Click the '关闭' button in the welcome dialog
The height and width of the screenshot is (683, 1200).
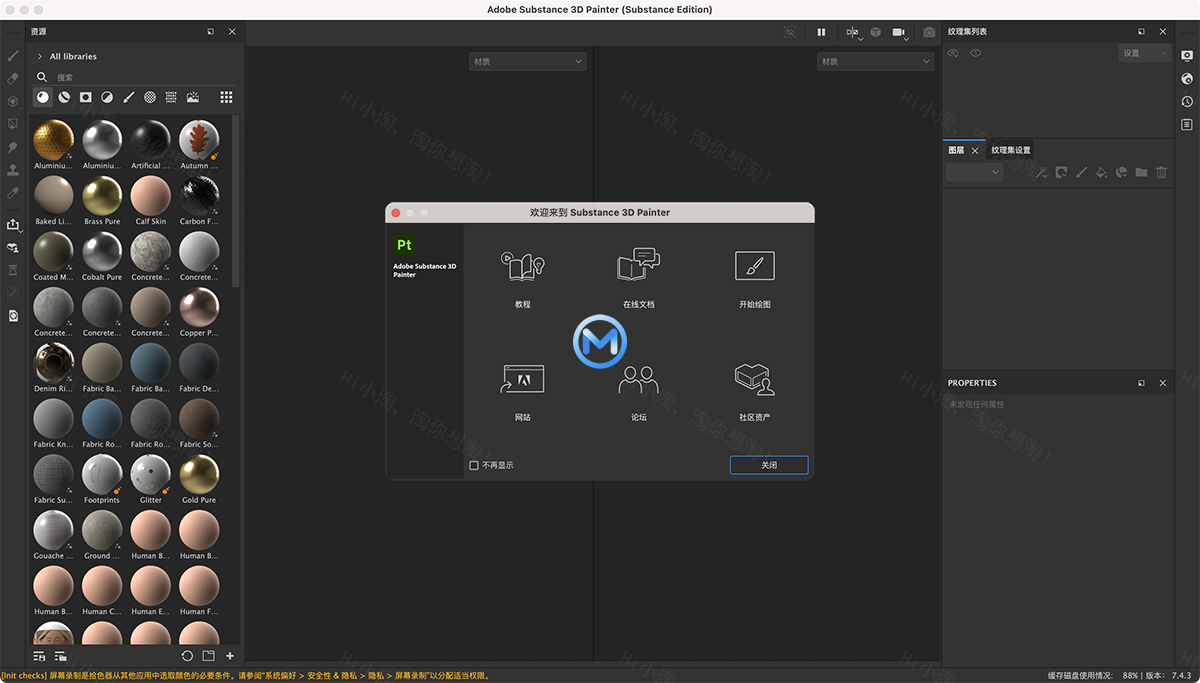(769, 465)
